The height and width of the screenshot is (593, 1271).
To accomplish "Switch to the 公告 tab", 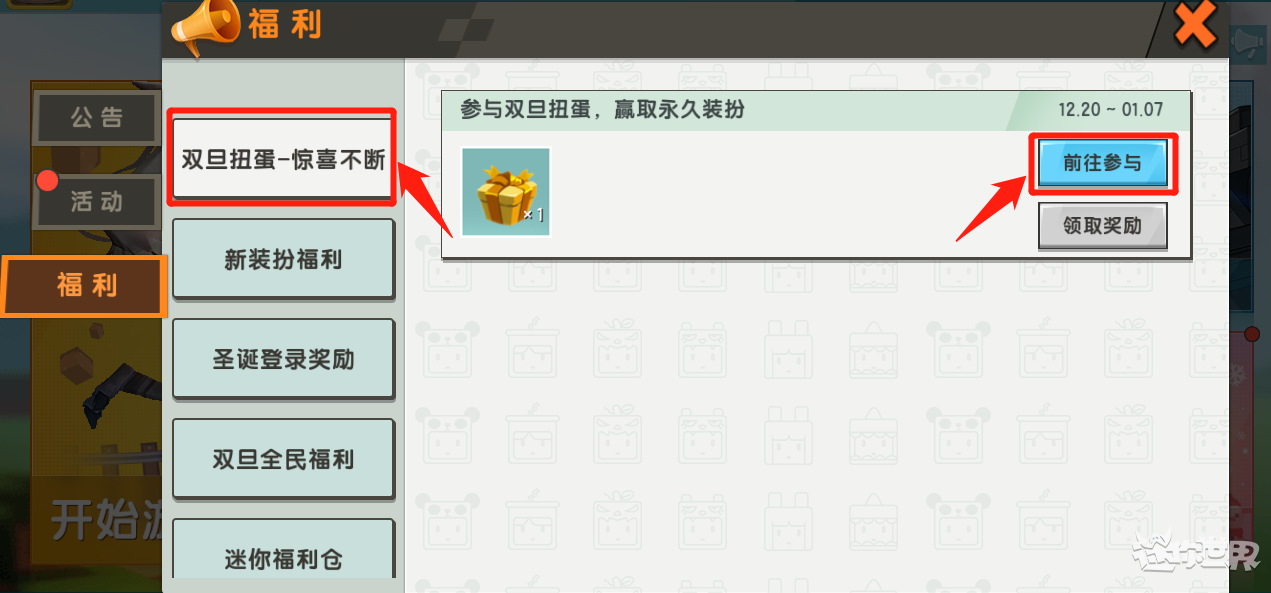I will click(97, 118).
